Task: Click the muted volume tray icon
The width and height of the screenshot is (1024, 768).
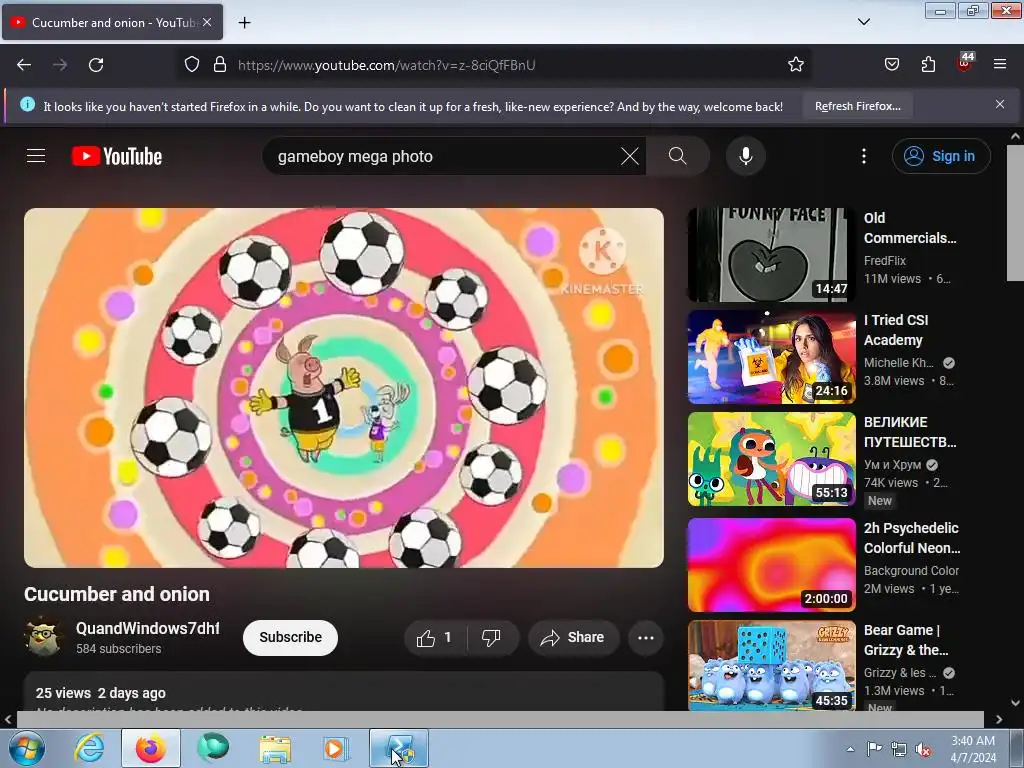Action: click(923, 749)
